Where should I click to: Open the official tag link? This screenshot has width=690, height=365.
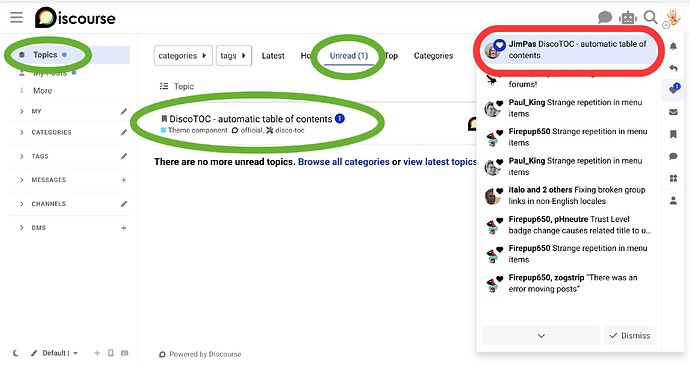coord(248,130)
